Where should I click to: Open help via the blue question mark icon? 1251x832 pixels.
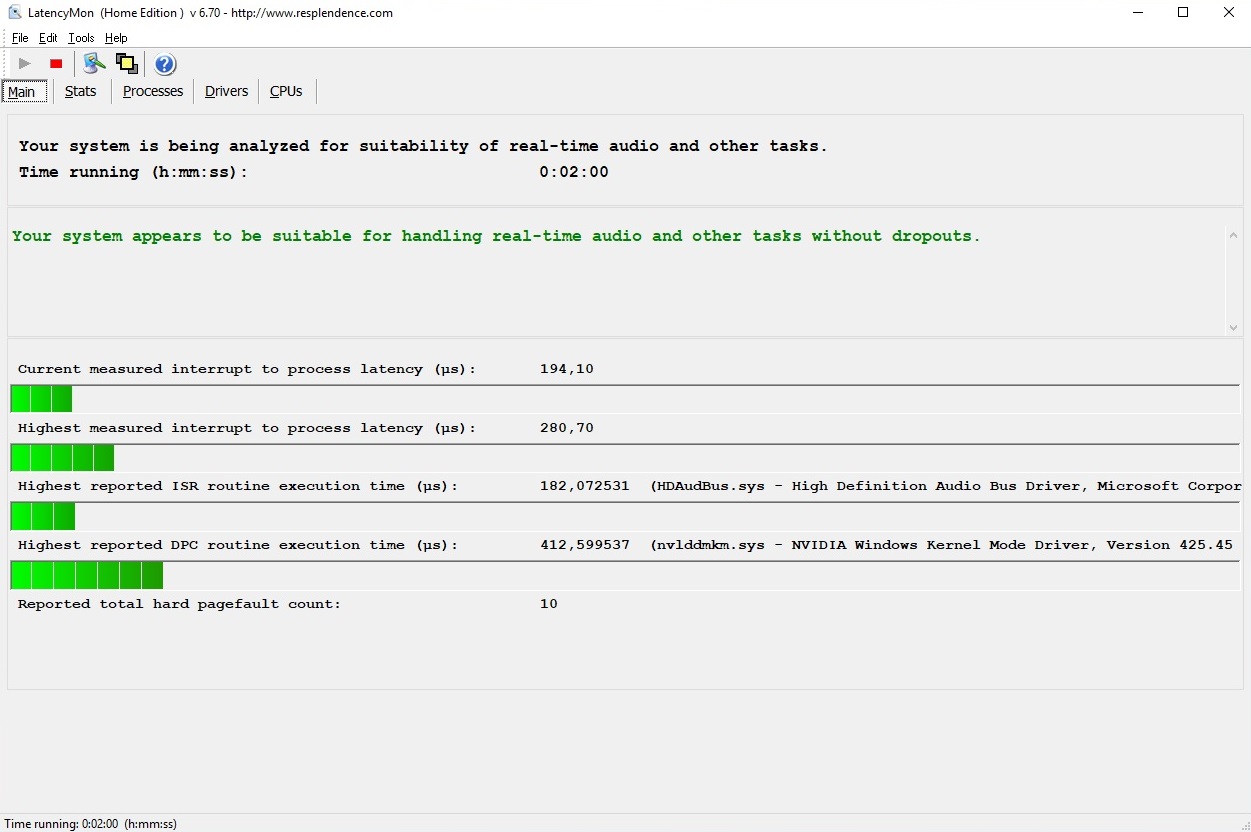coord(165,65)
